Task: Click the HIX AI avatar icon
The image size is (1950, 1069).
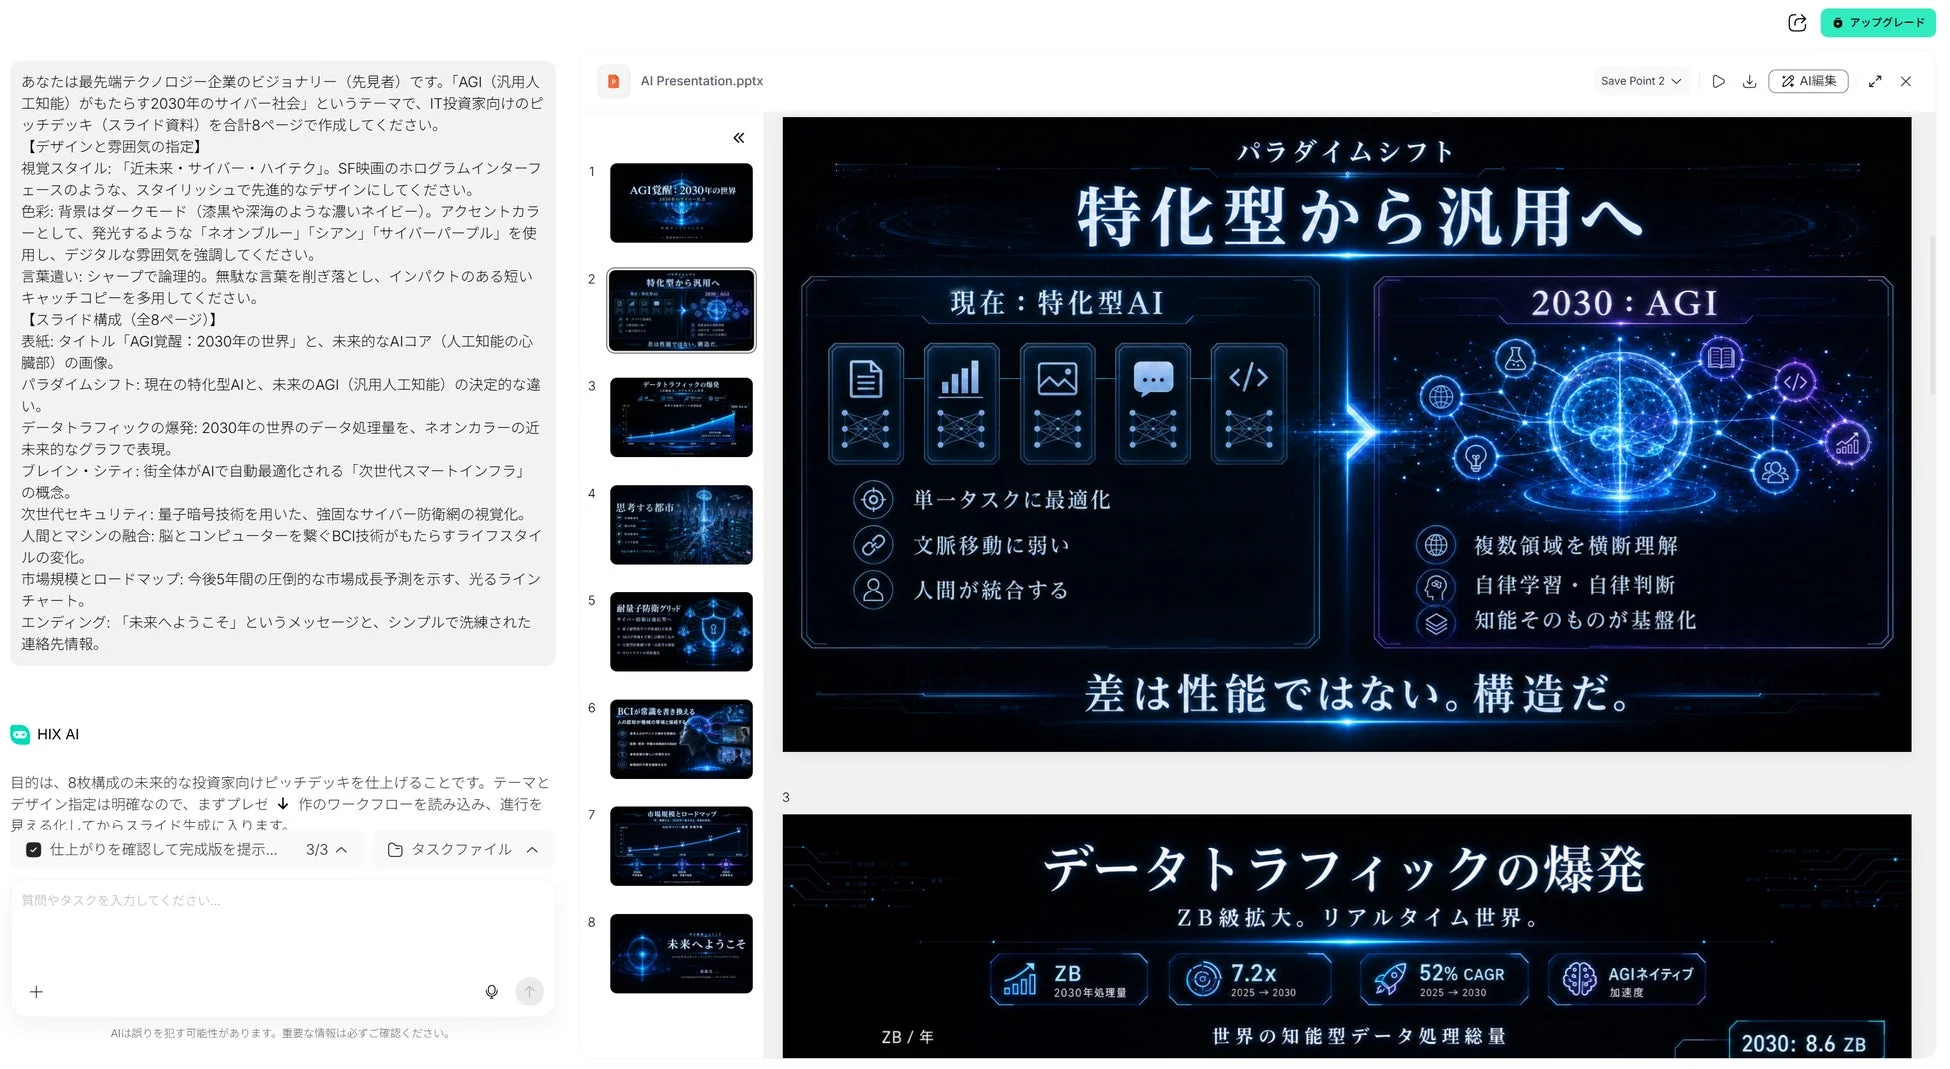Action: 20,734
